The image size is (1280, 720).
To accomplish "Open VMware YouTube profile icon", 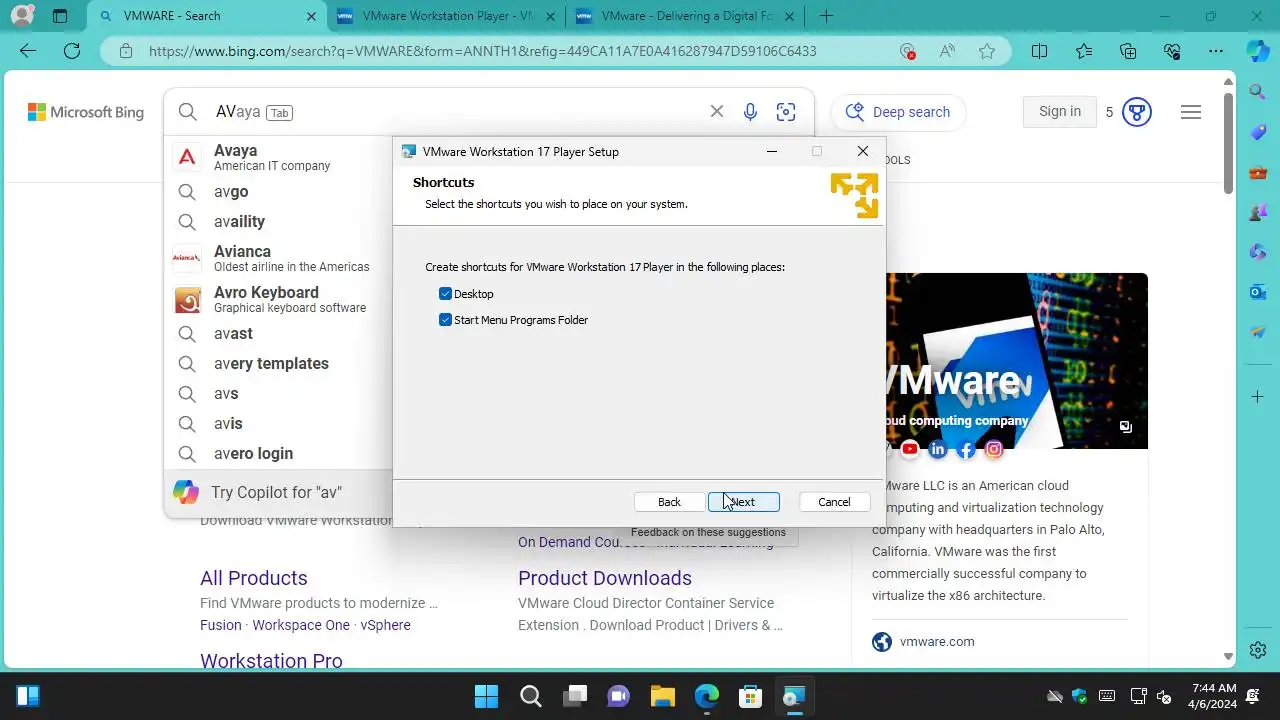I will pyautogui.click(x=910, y=450).
